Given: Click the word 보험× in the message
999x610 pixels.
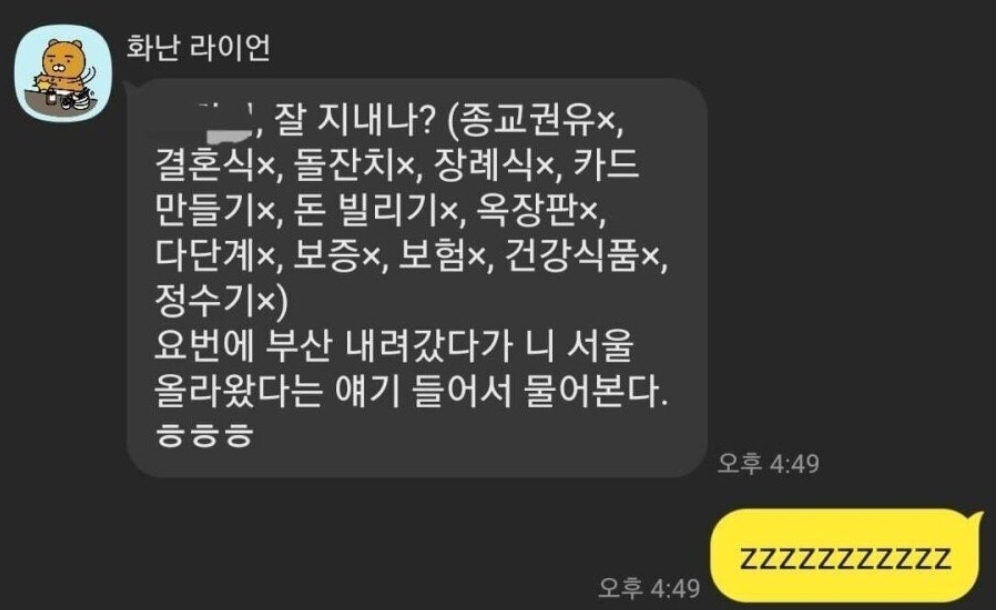Looking at the screenshot, I should coord(441,255).
